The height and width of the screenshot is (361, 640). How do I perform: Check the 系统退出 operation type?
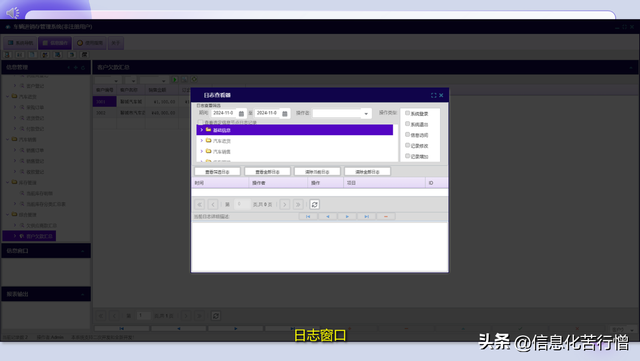[407, 124]
